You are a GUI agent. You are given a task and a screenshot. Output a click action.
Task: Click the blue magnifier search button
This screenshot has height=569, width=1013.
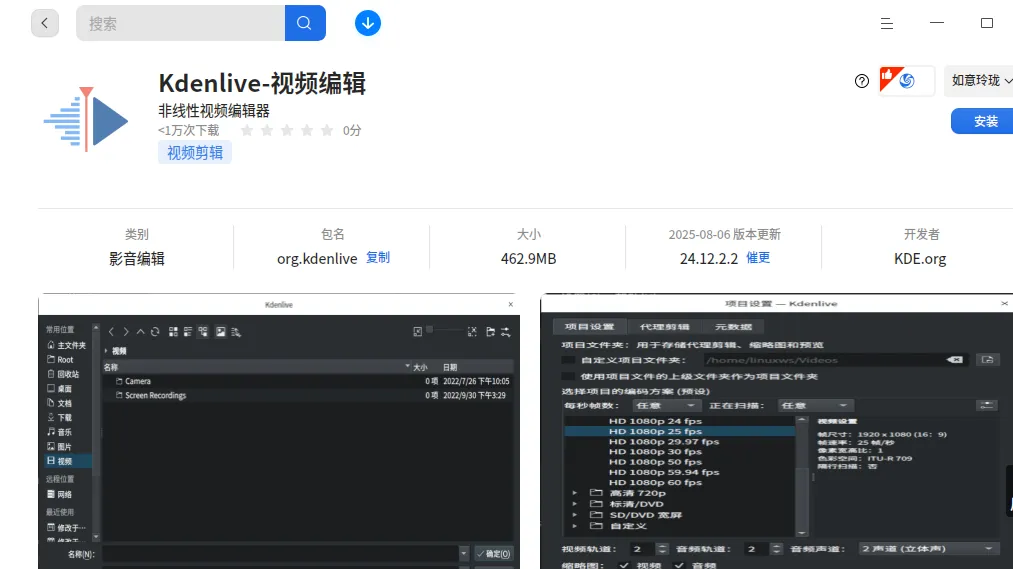tap(304, 23)
